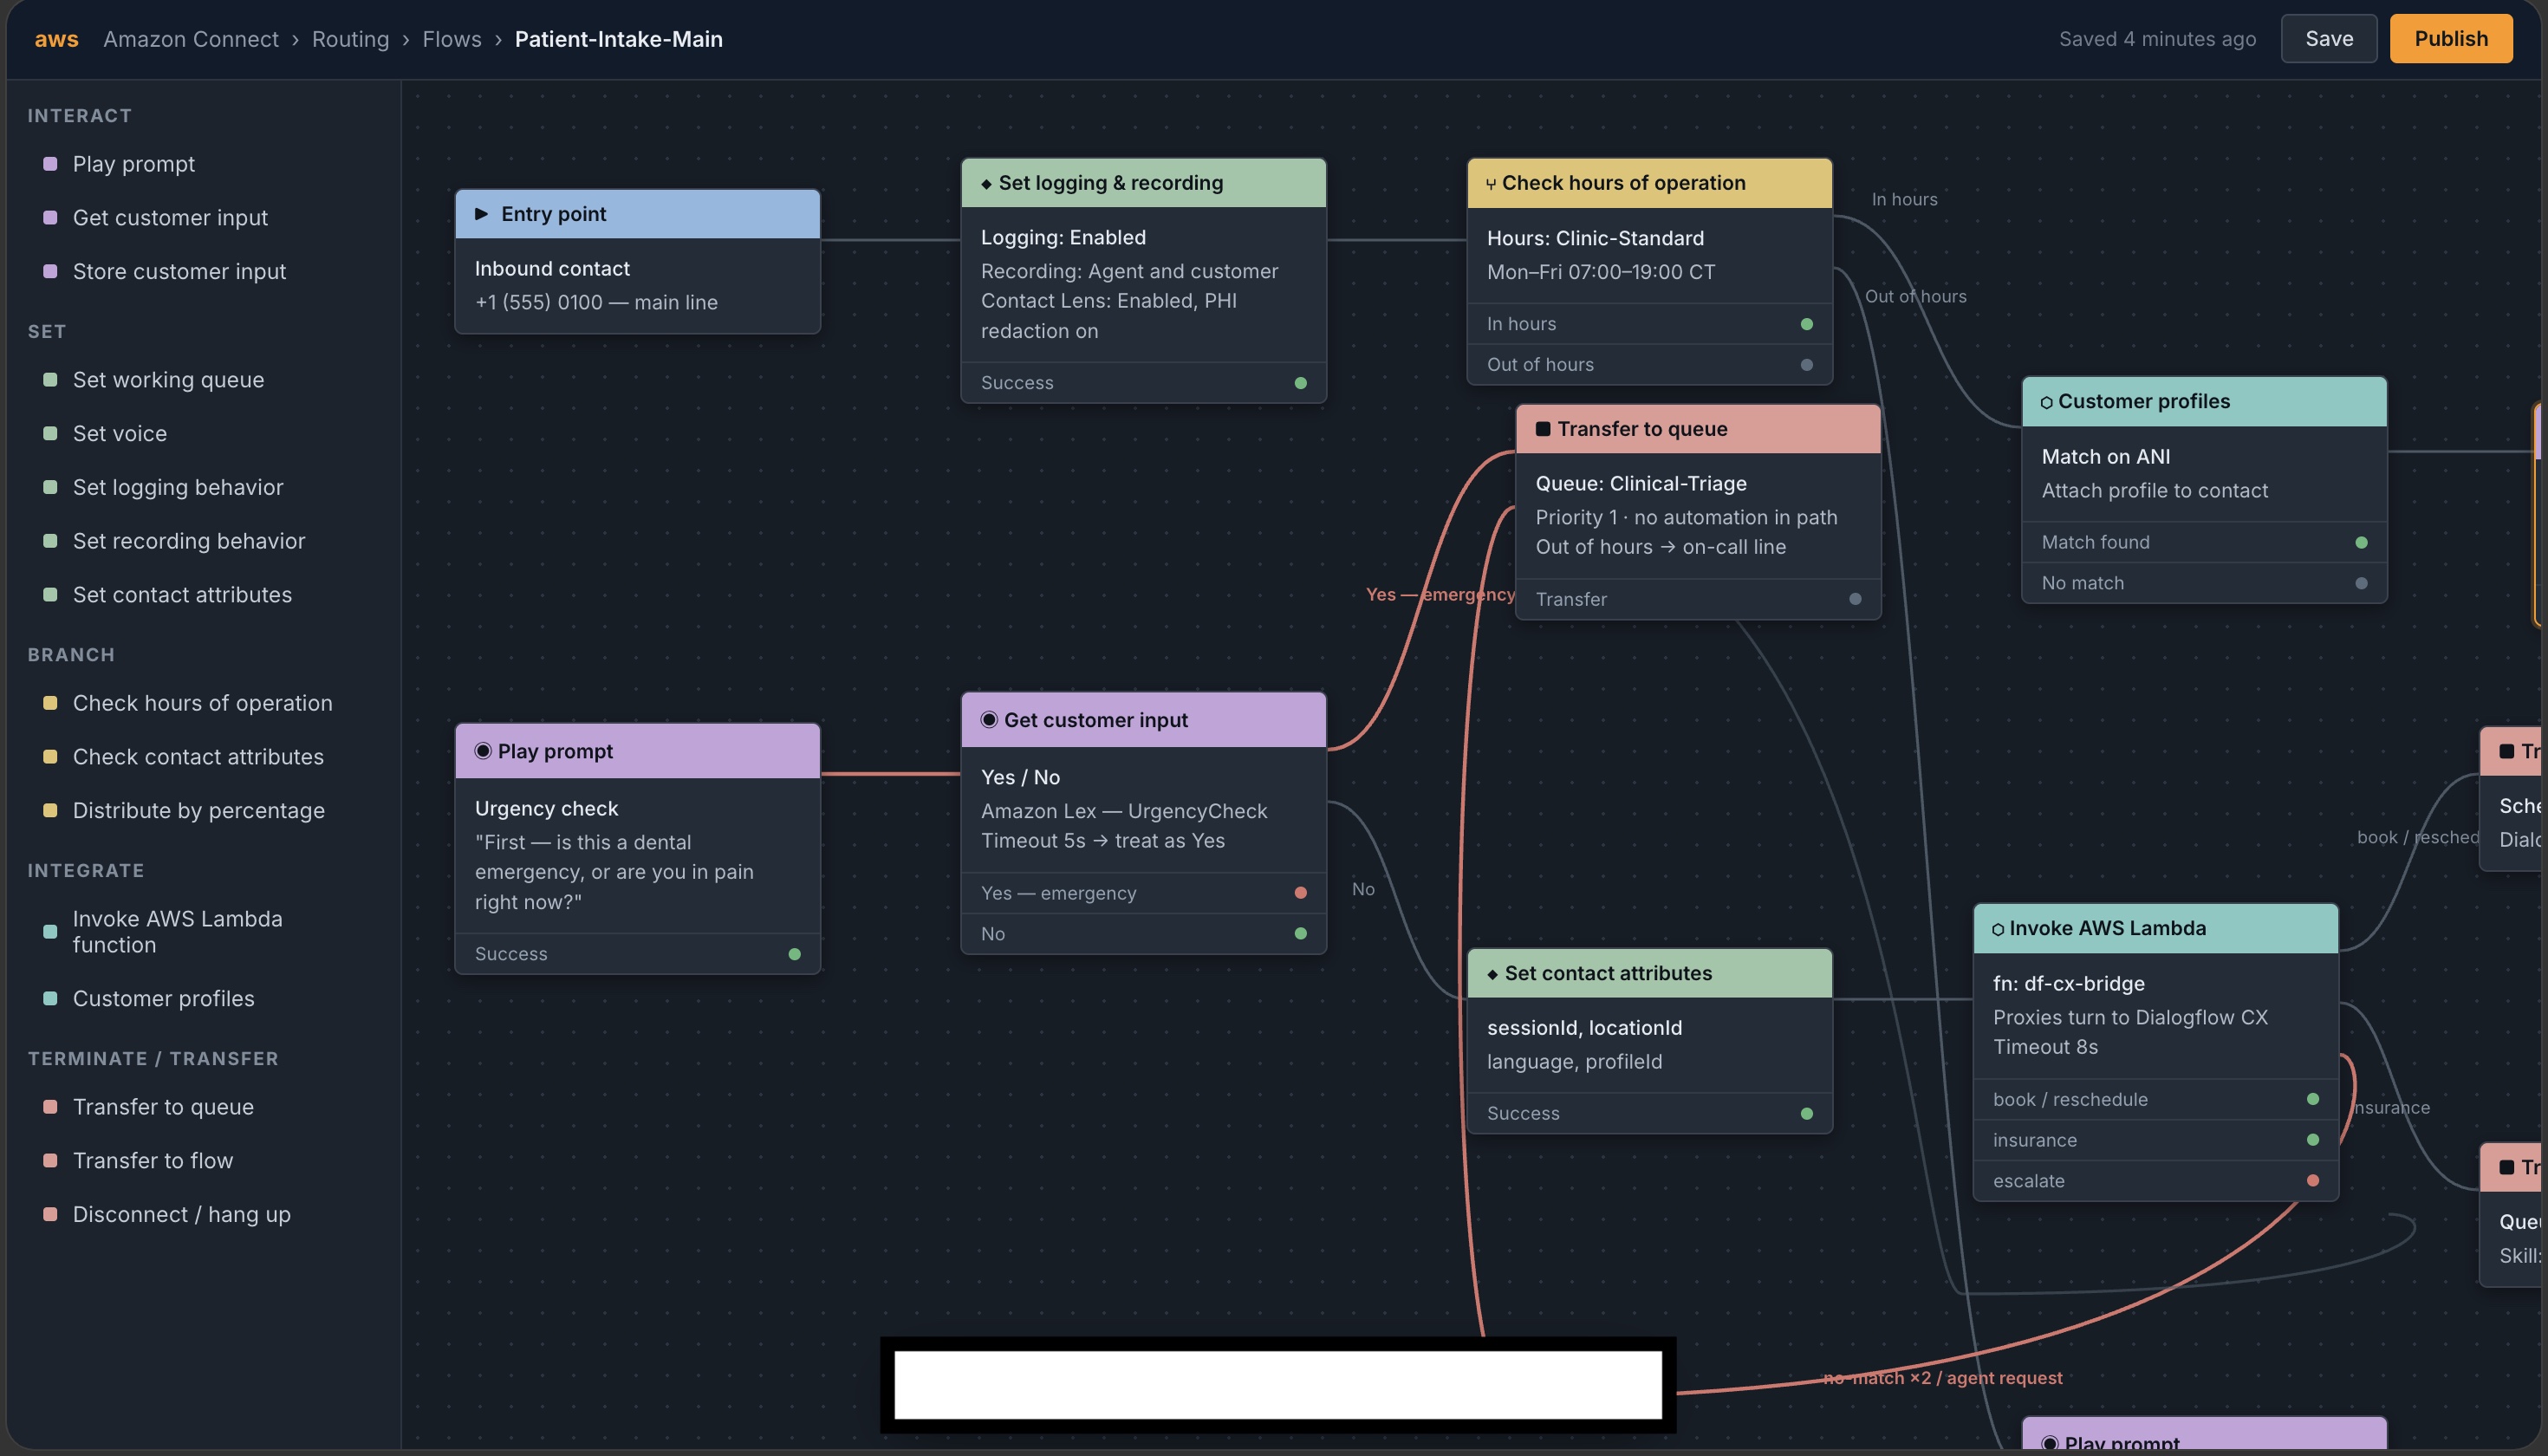This screenshot has width=2548, height=1456.
Task: Click Success port on Play prompt node
Action: pyautogui.click(x=794, y=954)
